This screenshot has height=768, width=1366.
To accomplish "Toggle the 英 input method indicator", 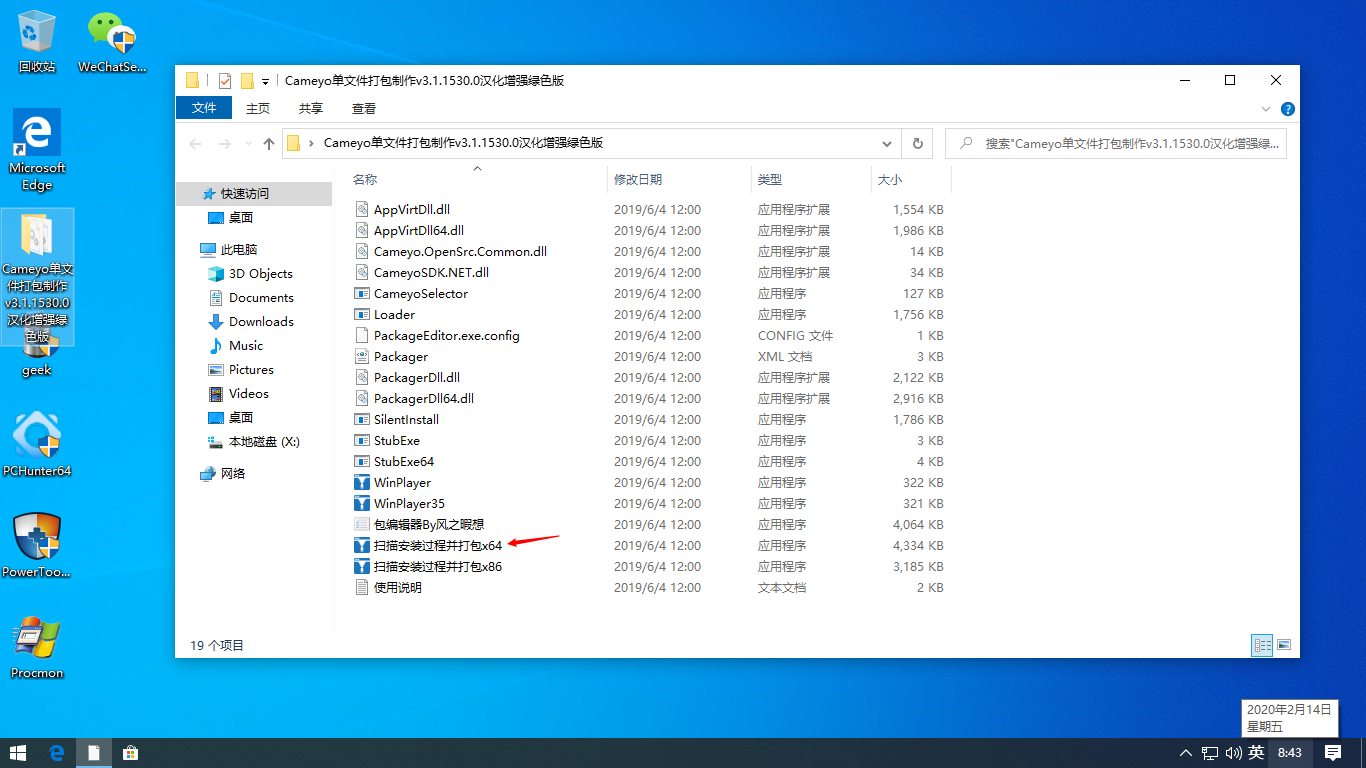I will pos(1256,753).
